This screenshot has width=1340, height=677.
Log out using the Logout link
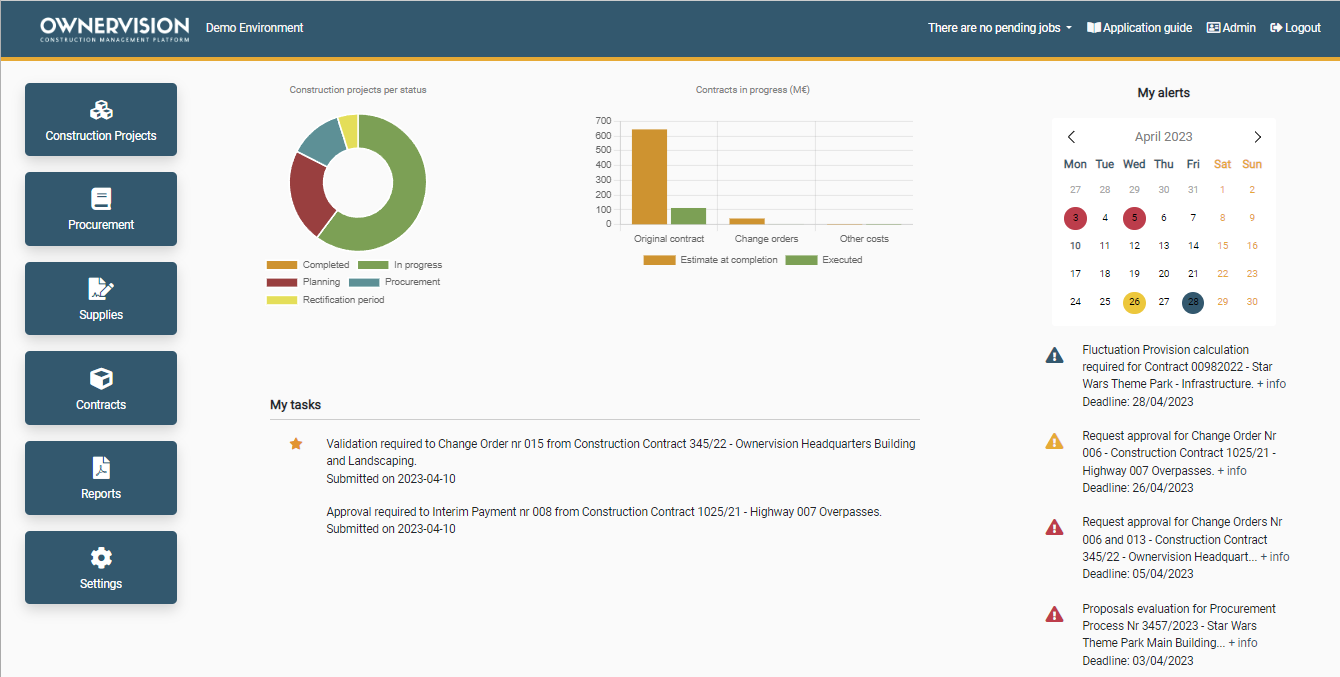tap(1295, 28)
